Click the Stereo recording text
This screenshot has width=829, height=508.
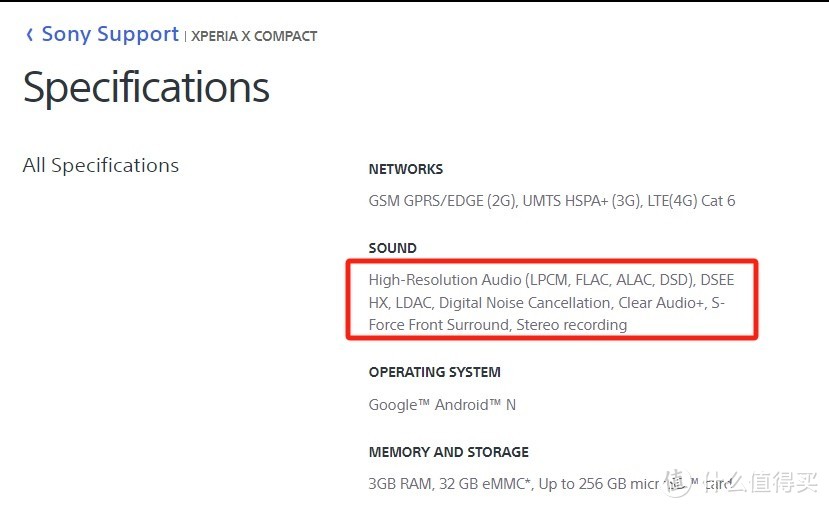pos(573,325)
